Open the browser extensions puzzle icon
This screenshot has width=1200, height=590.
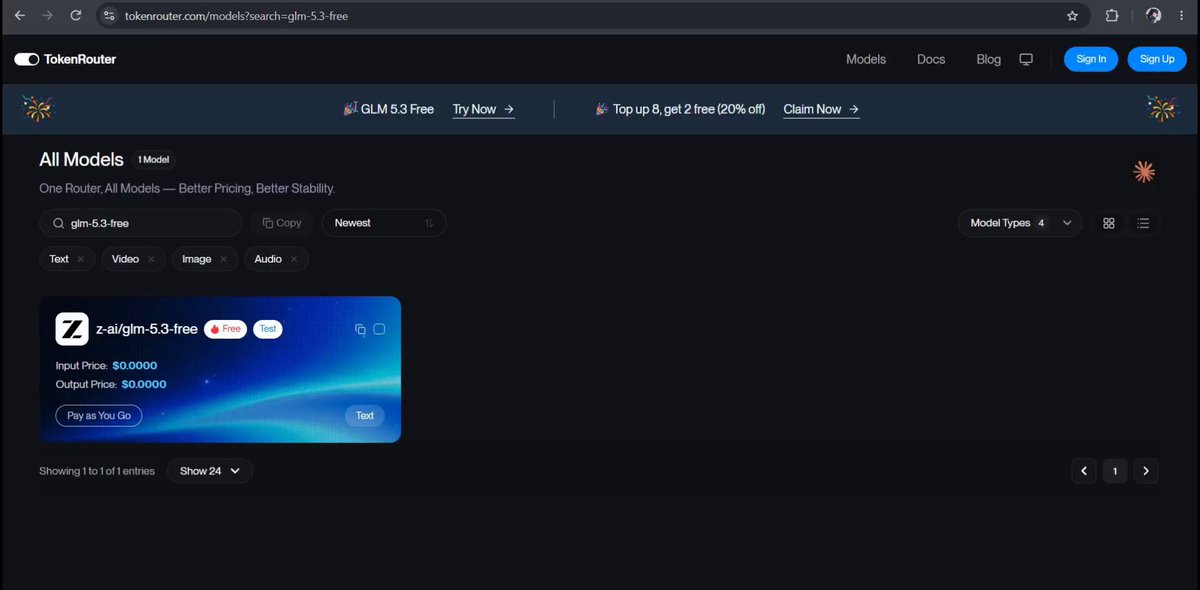click(x=1112, y=16)
